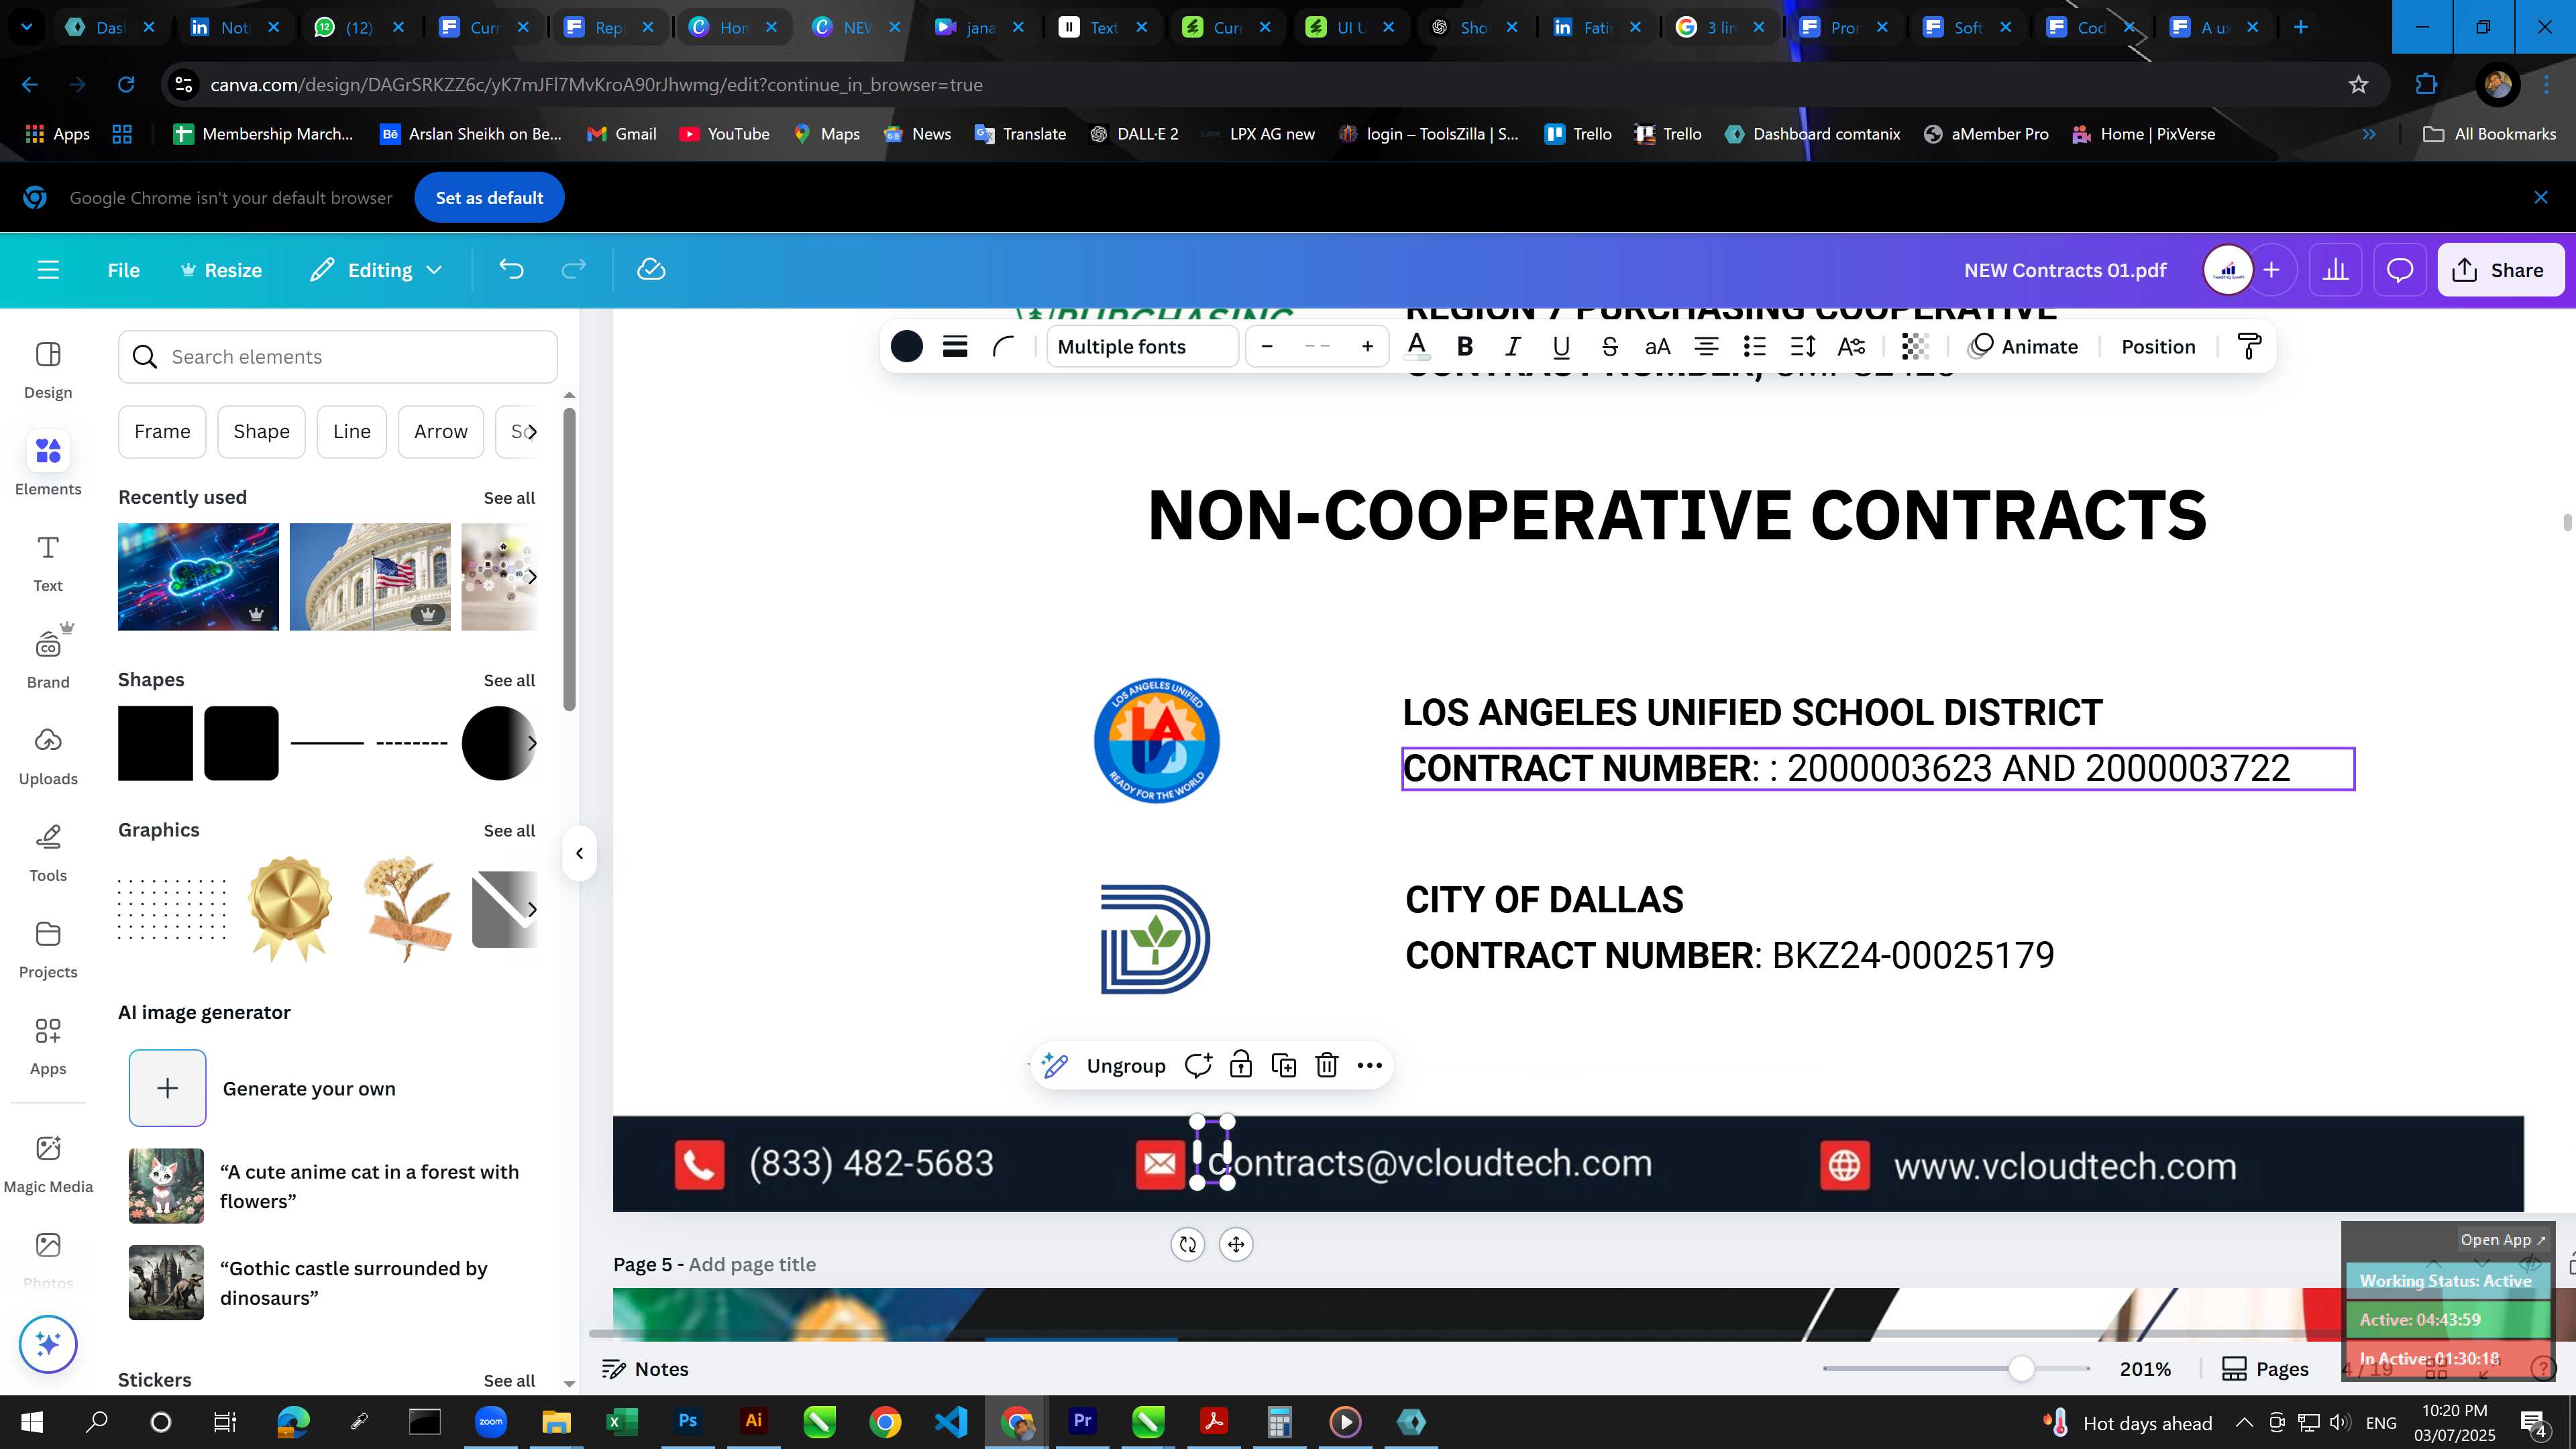The width and height of the screenshot is (2576, 1449).
Task: Duplicate the selected group
Action: [1284, 1066]
